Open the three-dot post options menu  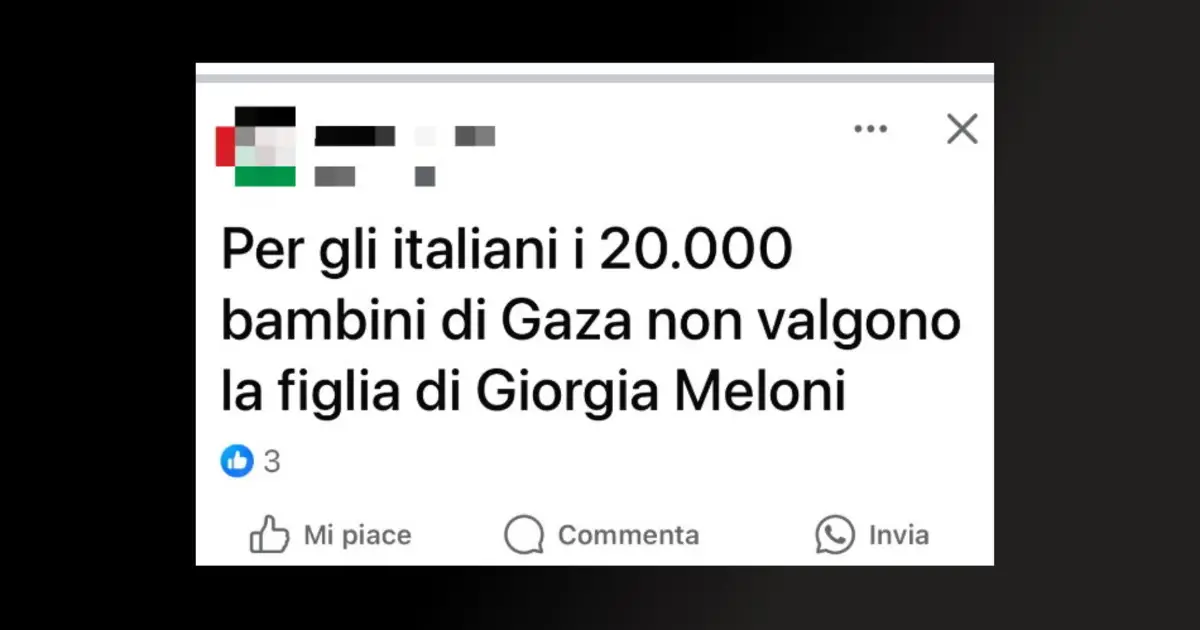point(870,128)
